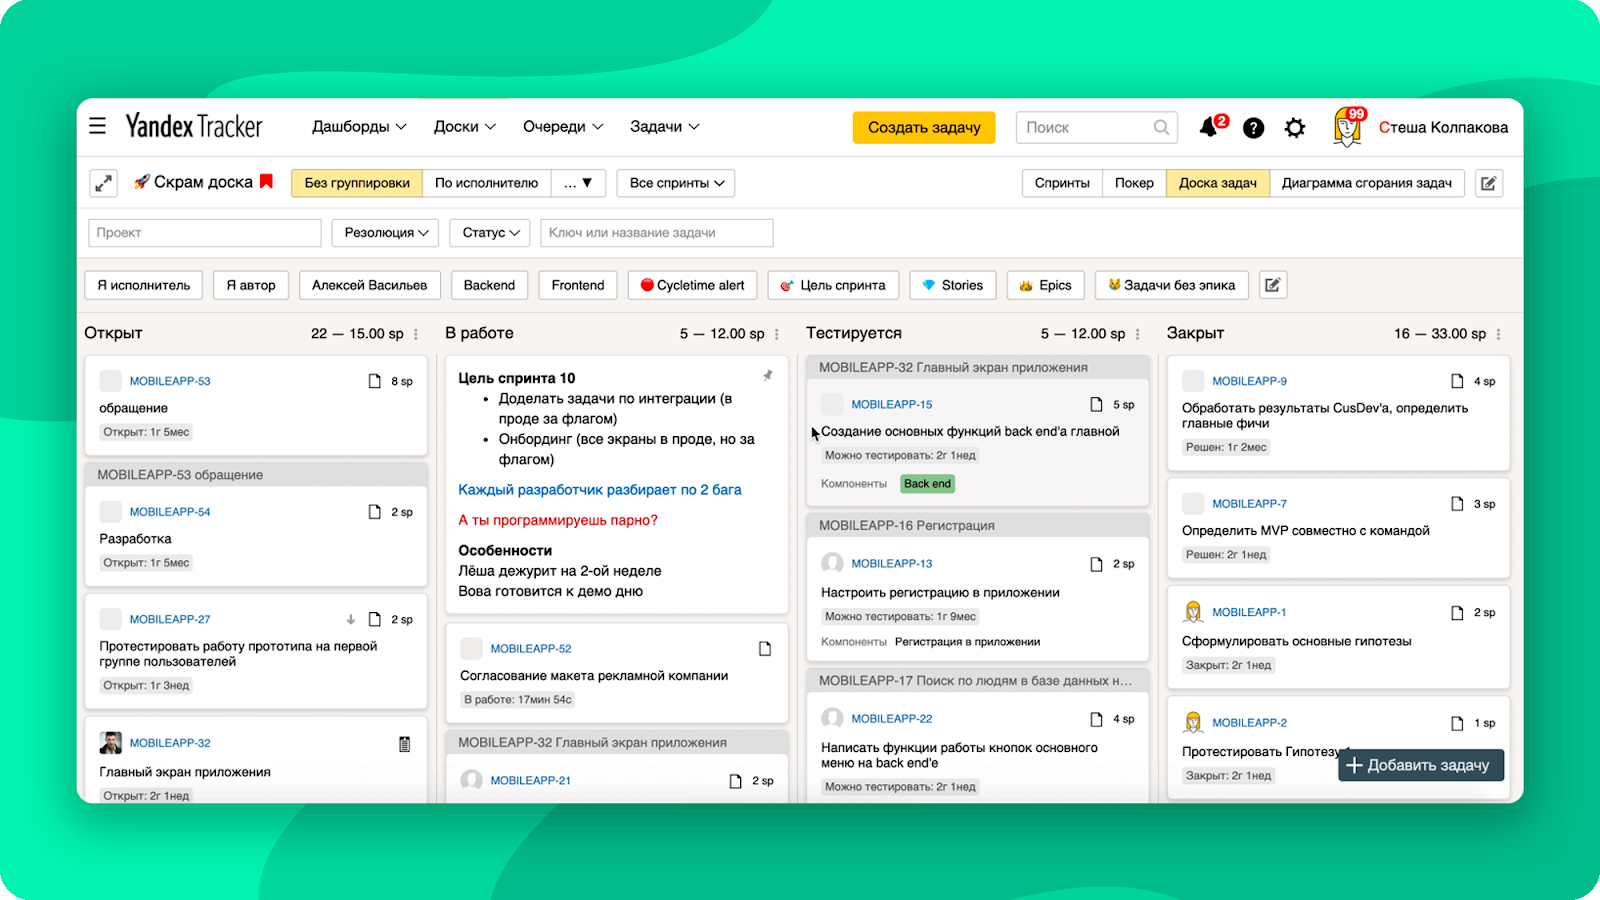Viewport: 1600px width, 900px height.
Task: Toggle Frontend quick filter
Action: 578,285
